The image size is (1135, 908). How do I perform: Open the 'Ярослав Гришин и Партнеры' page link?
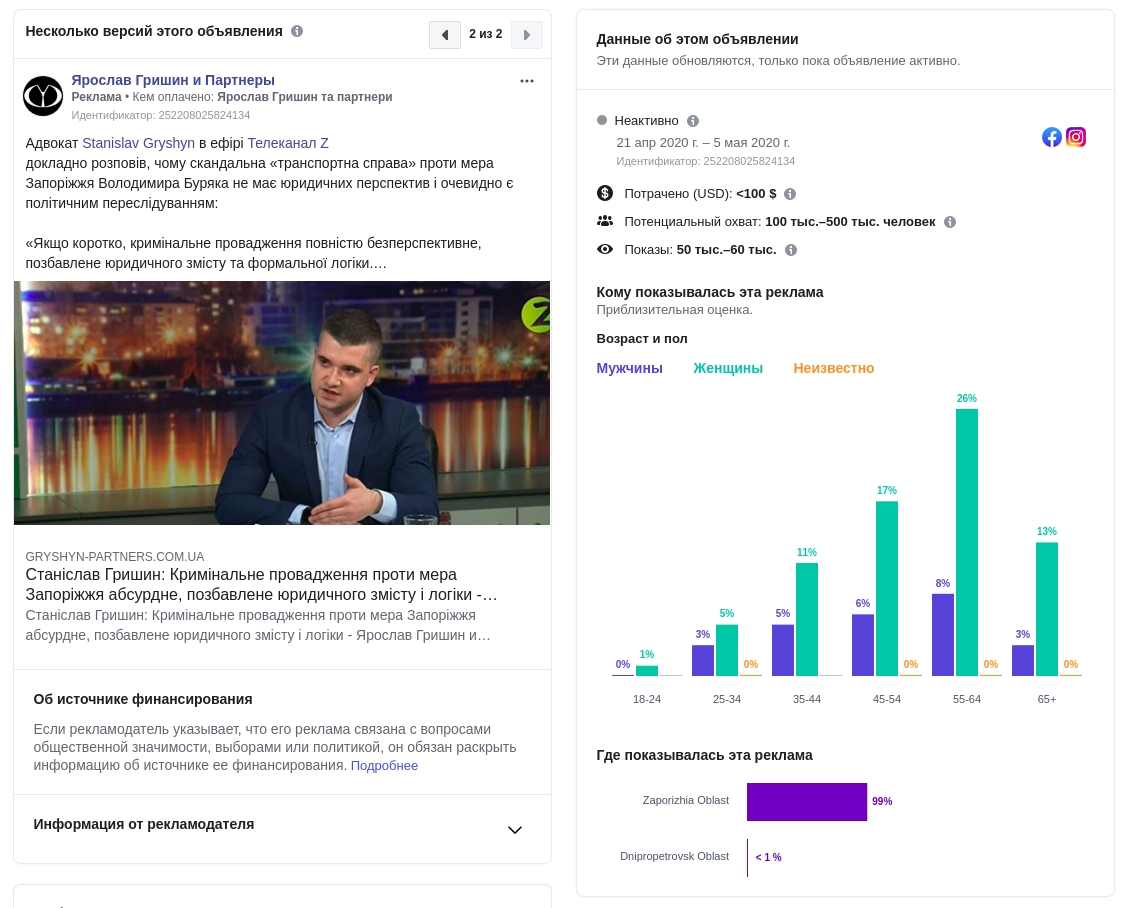tap(173, 80)
